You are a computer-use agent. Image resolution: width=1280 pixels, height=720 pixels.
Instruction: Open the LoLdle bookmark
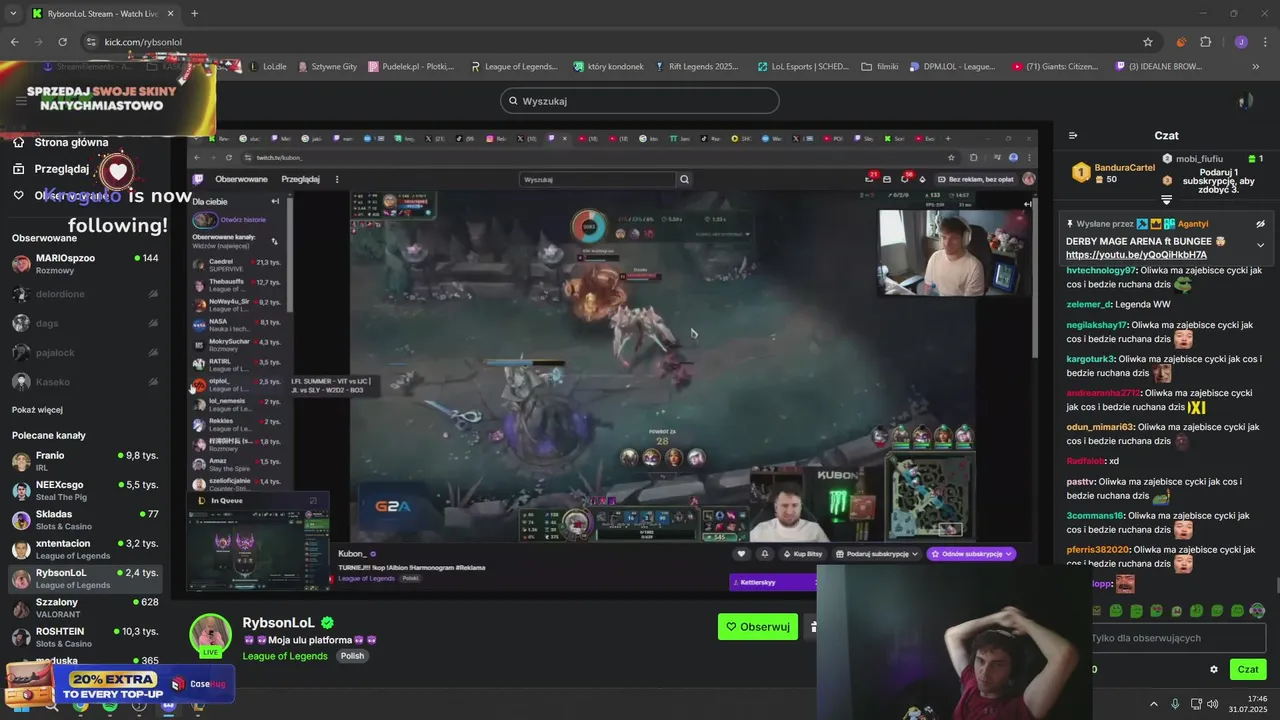267,67
